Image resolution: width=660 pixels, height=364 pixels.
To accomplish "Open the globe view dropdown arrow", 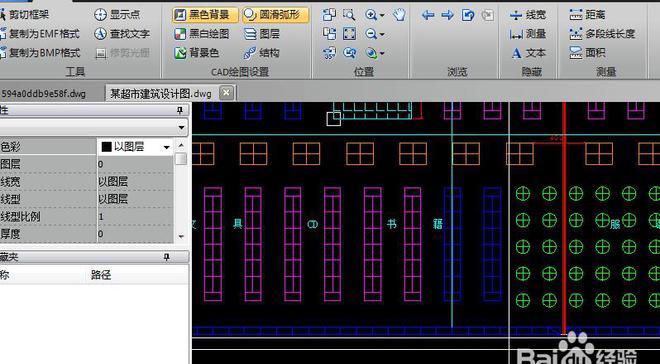I will pos(382,53).
